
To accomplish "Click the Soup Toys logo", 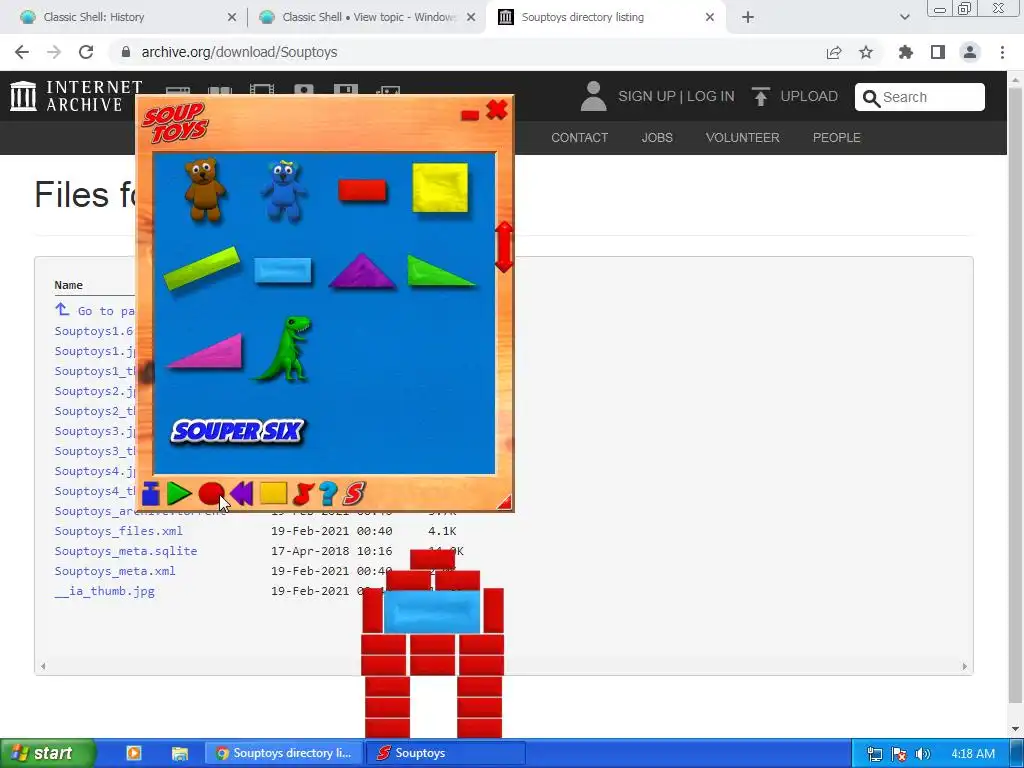I will (175, 122).
